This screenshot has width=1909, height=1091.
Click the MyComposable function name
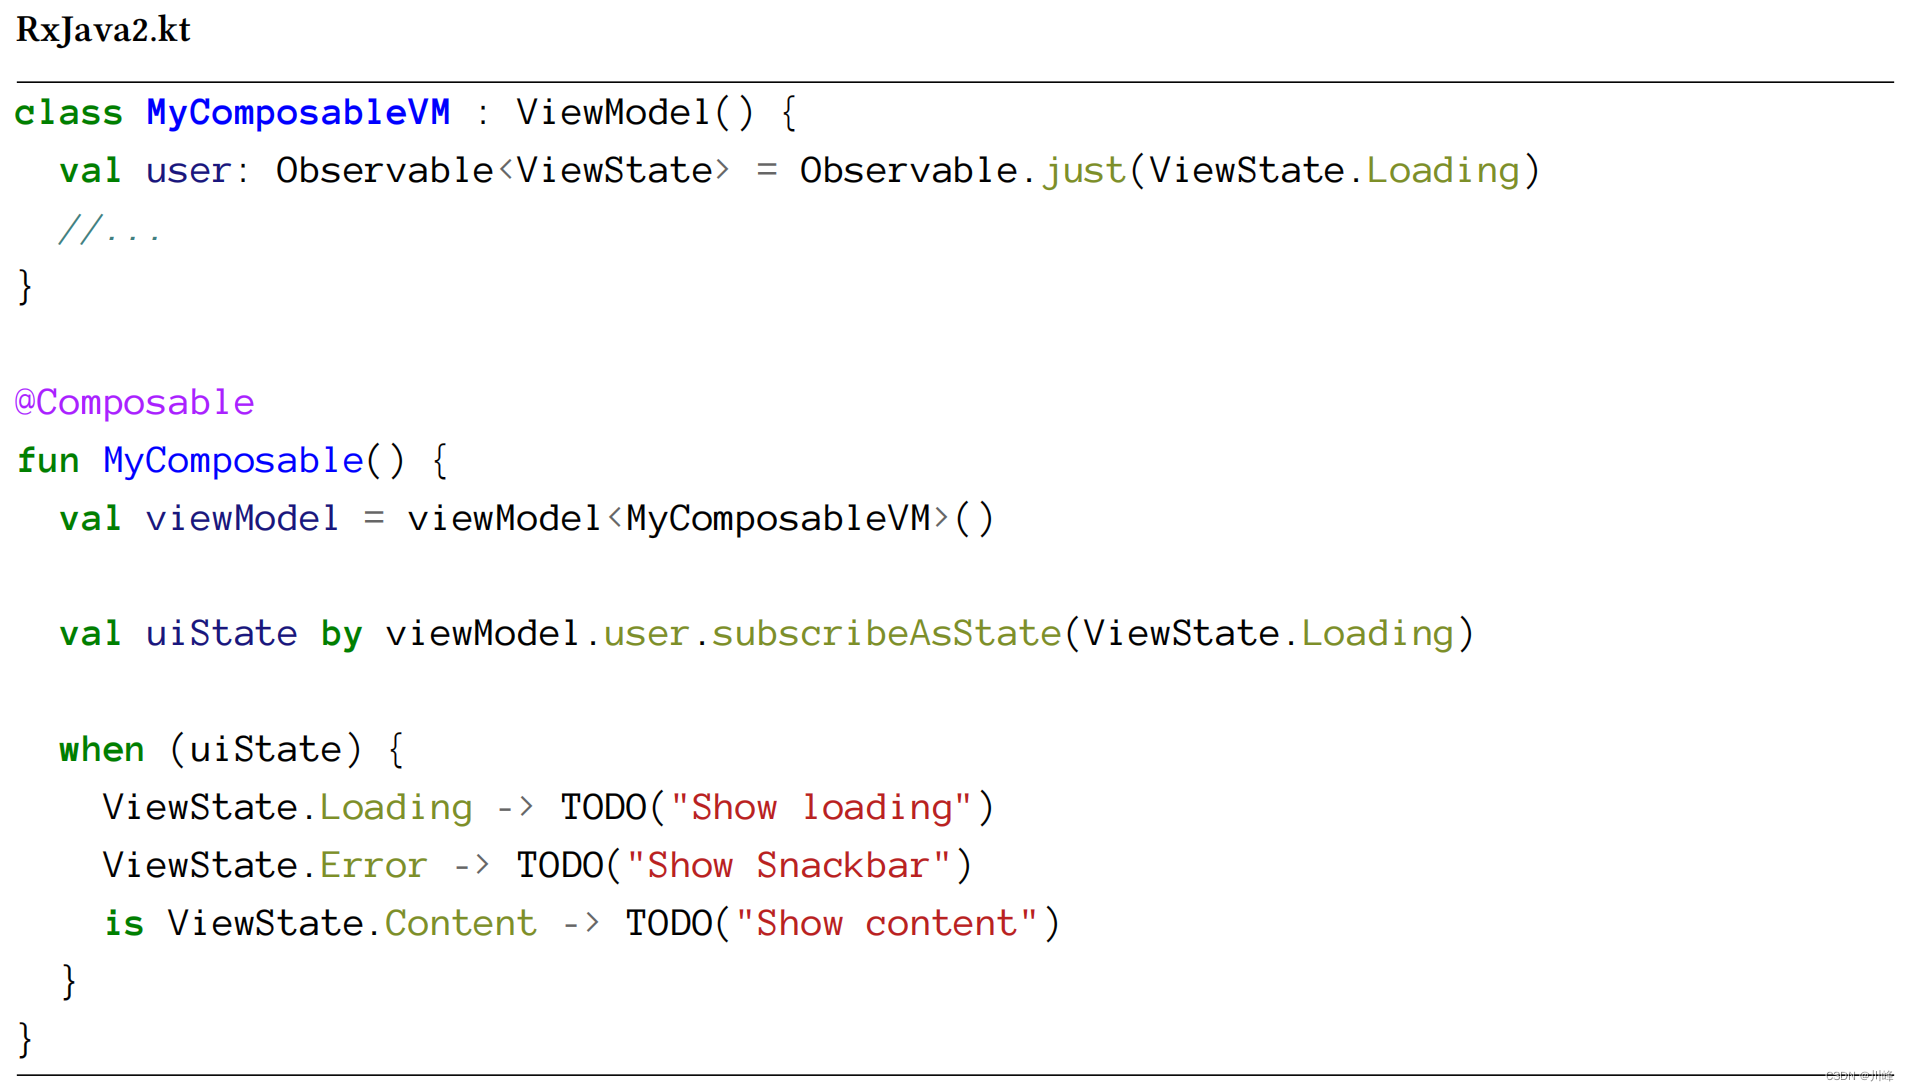point(233,460)
